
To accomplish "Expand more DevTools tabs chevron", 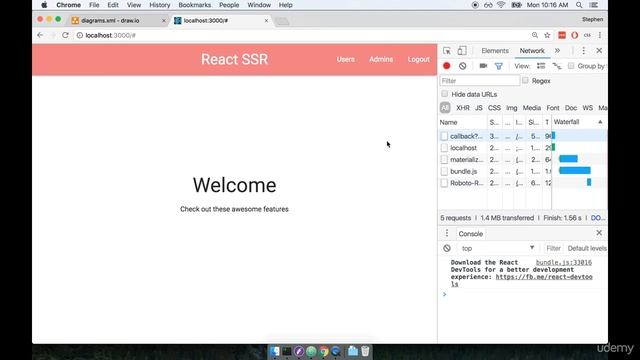I will pyautogui.click(x=557, y=51).
